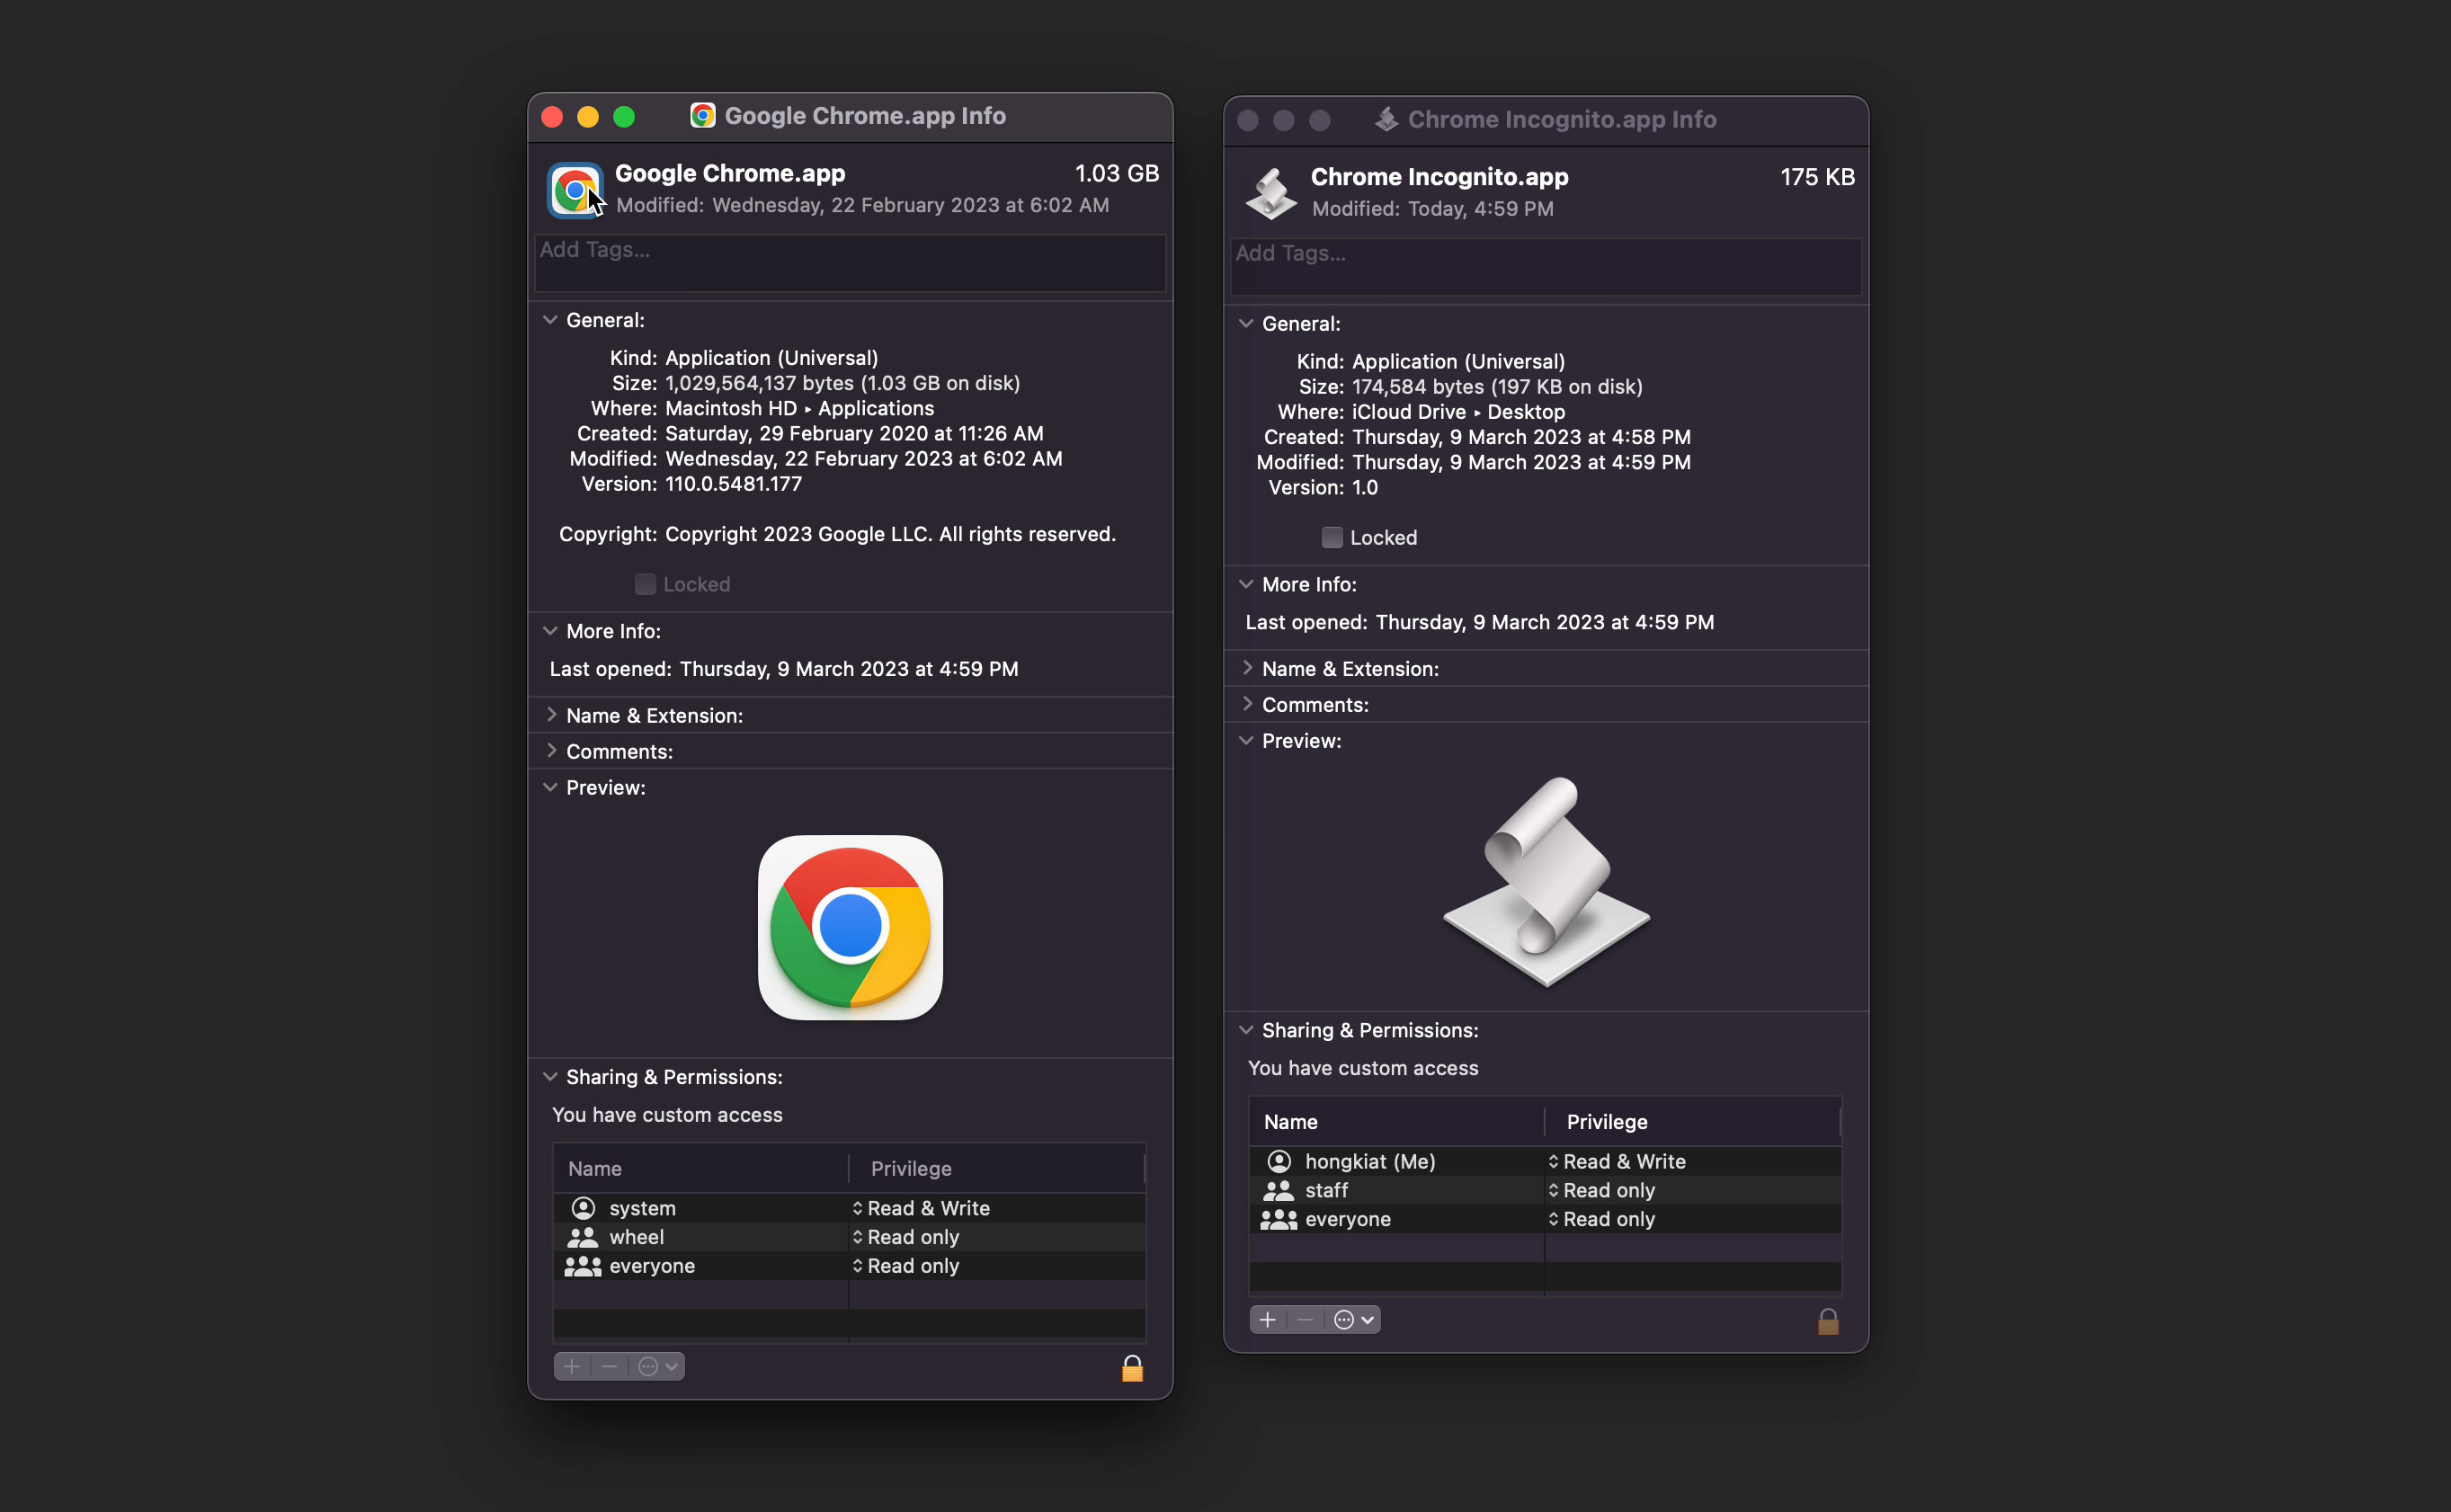Viewport: 2451px width, 1512px height.
Task: Click the Chrome Incognito title bar proxy icon
Action: 1386,120
